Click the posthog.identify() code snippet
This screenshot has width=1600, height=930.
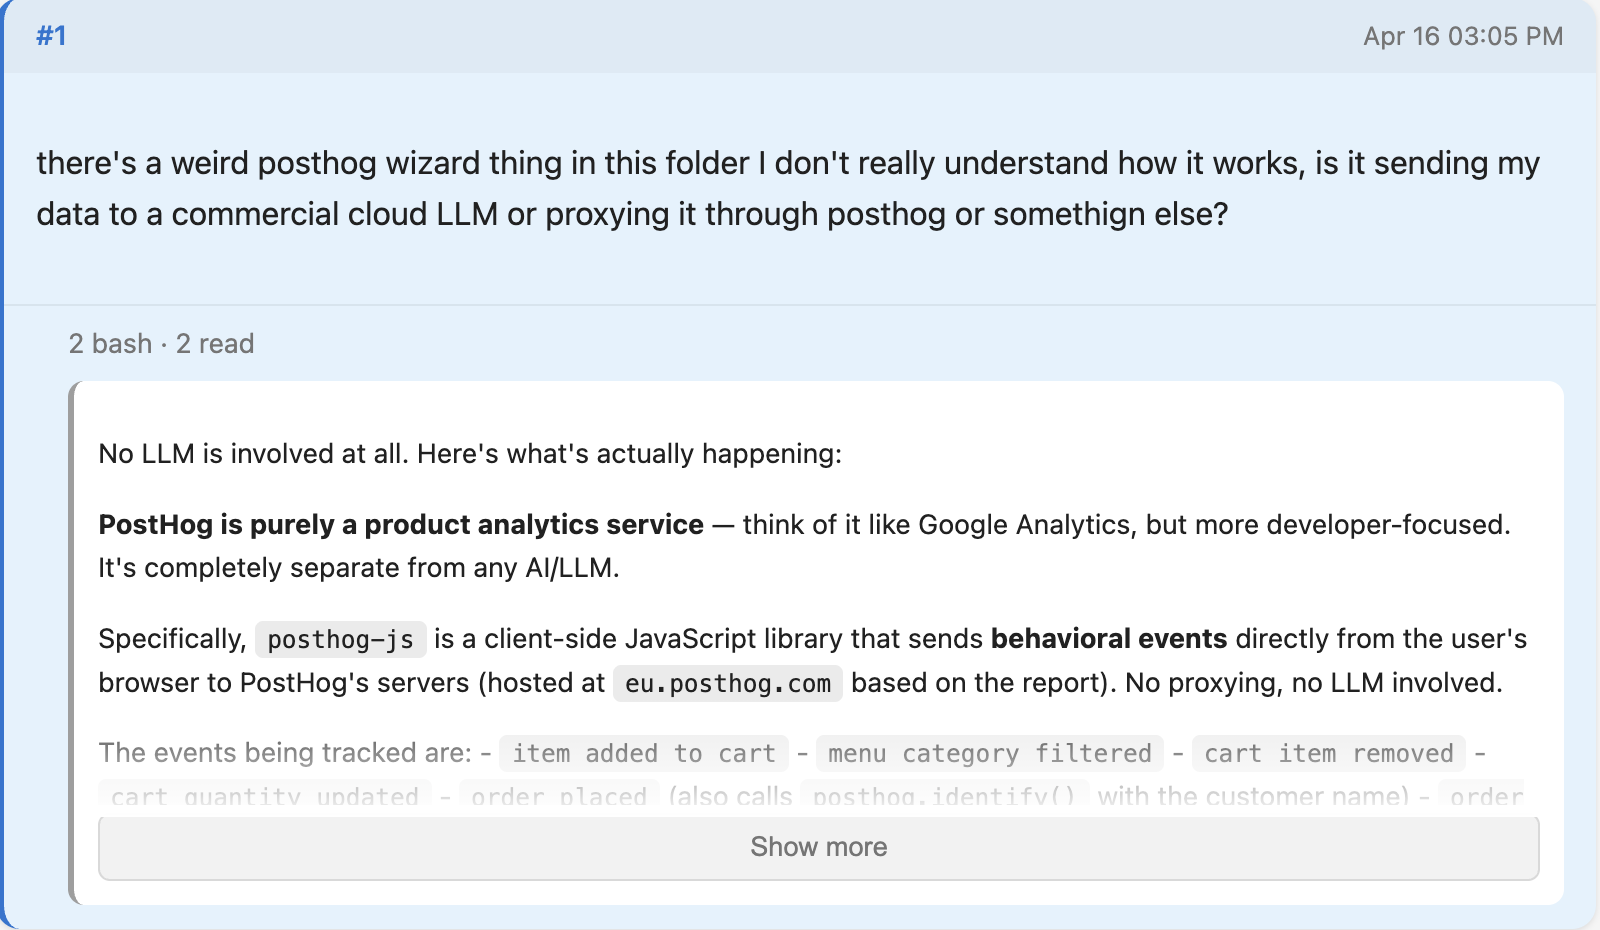coord(943,796)
